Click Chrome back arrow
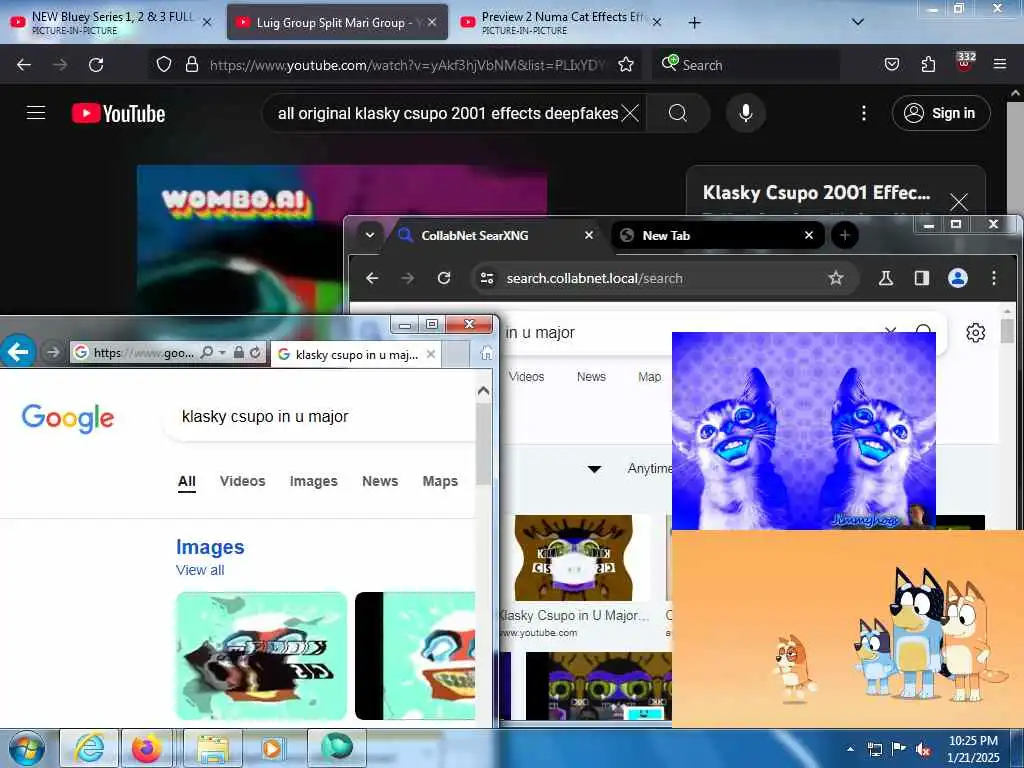Image resolution: width=1024 pixels, height=768 pixels. [372, 278]
